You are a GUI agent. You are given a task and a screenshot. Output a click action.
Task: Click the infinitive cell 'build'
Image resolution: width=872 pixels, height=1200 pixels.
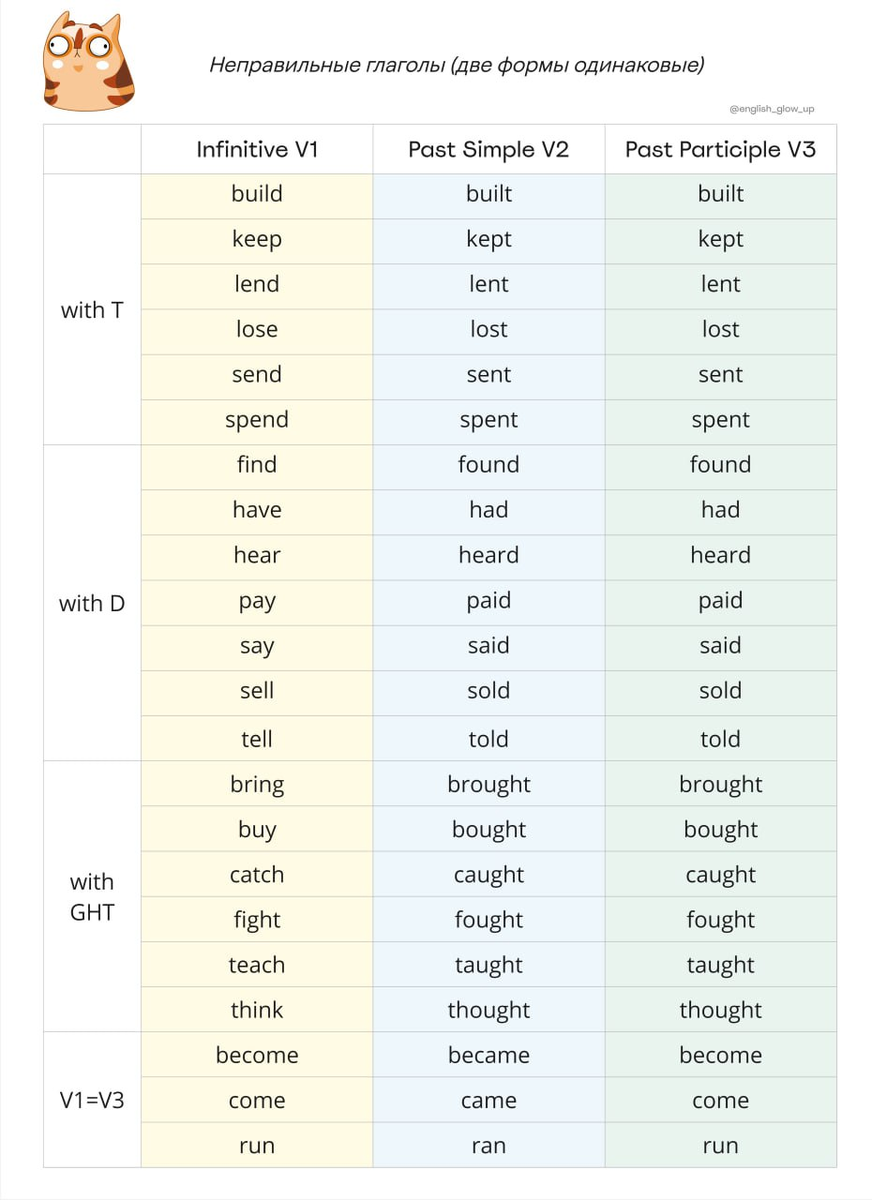coord(257,194)
